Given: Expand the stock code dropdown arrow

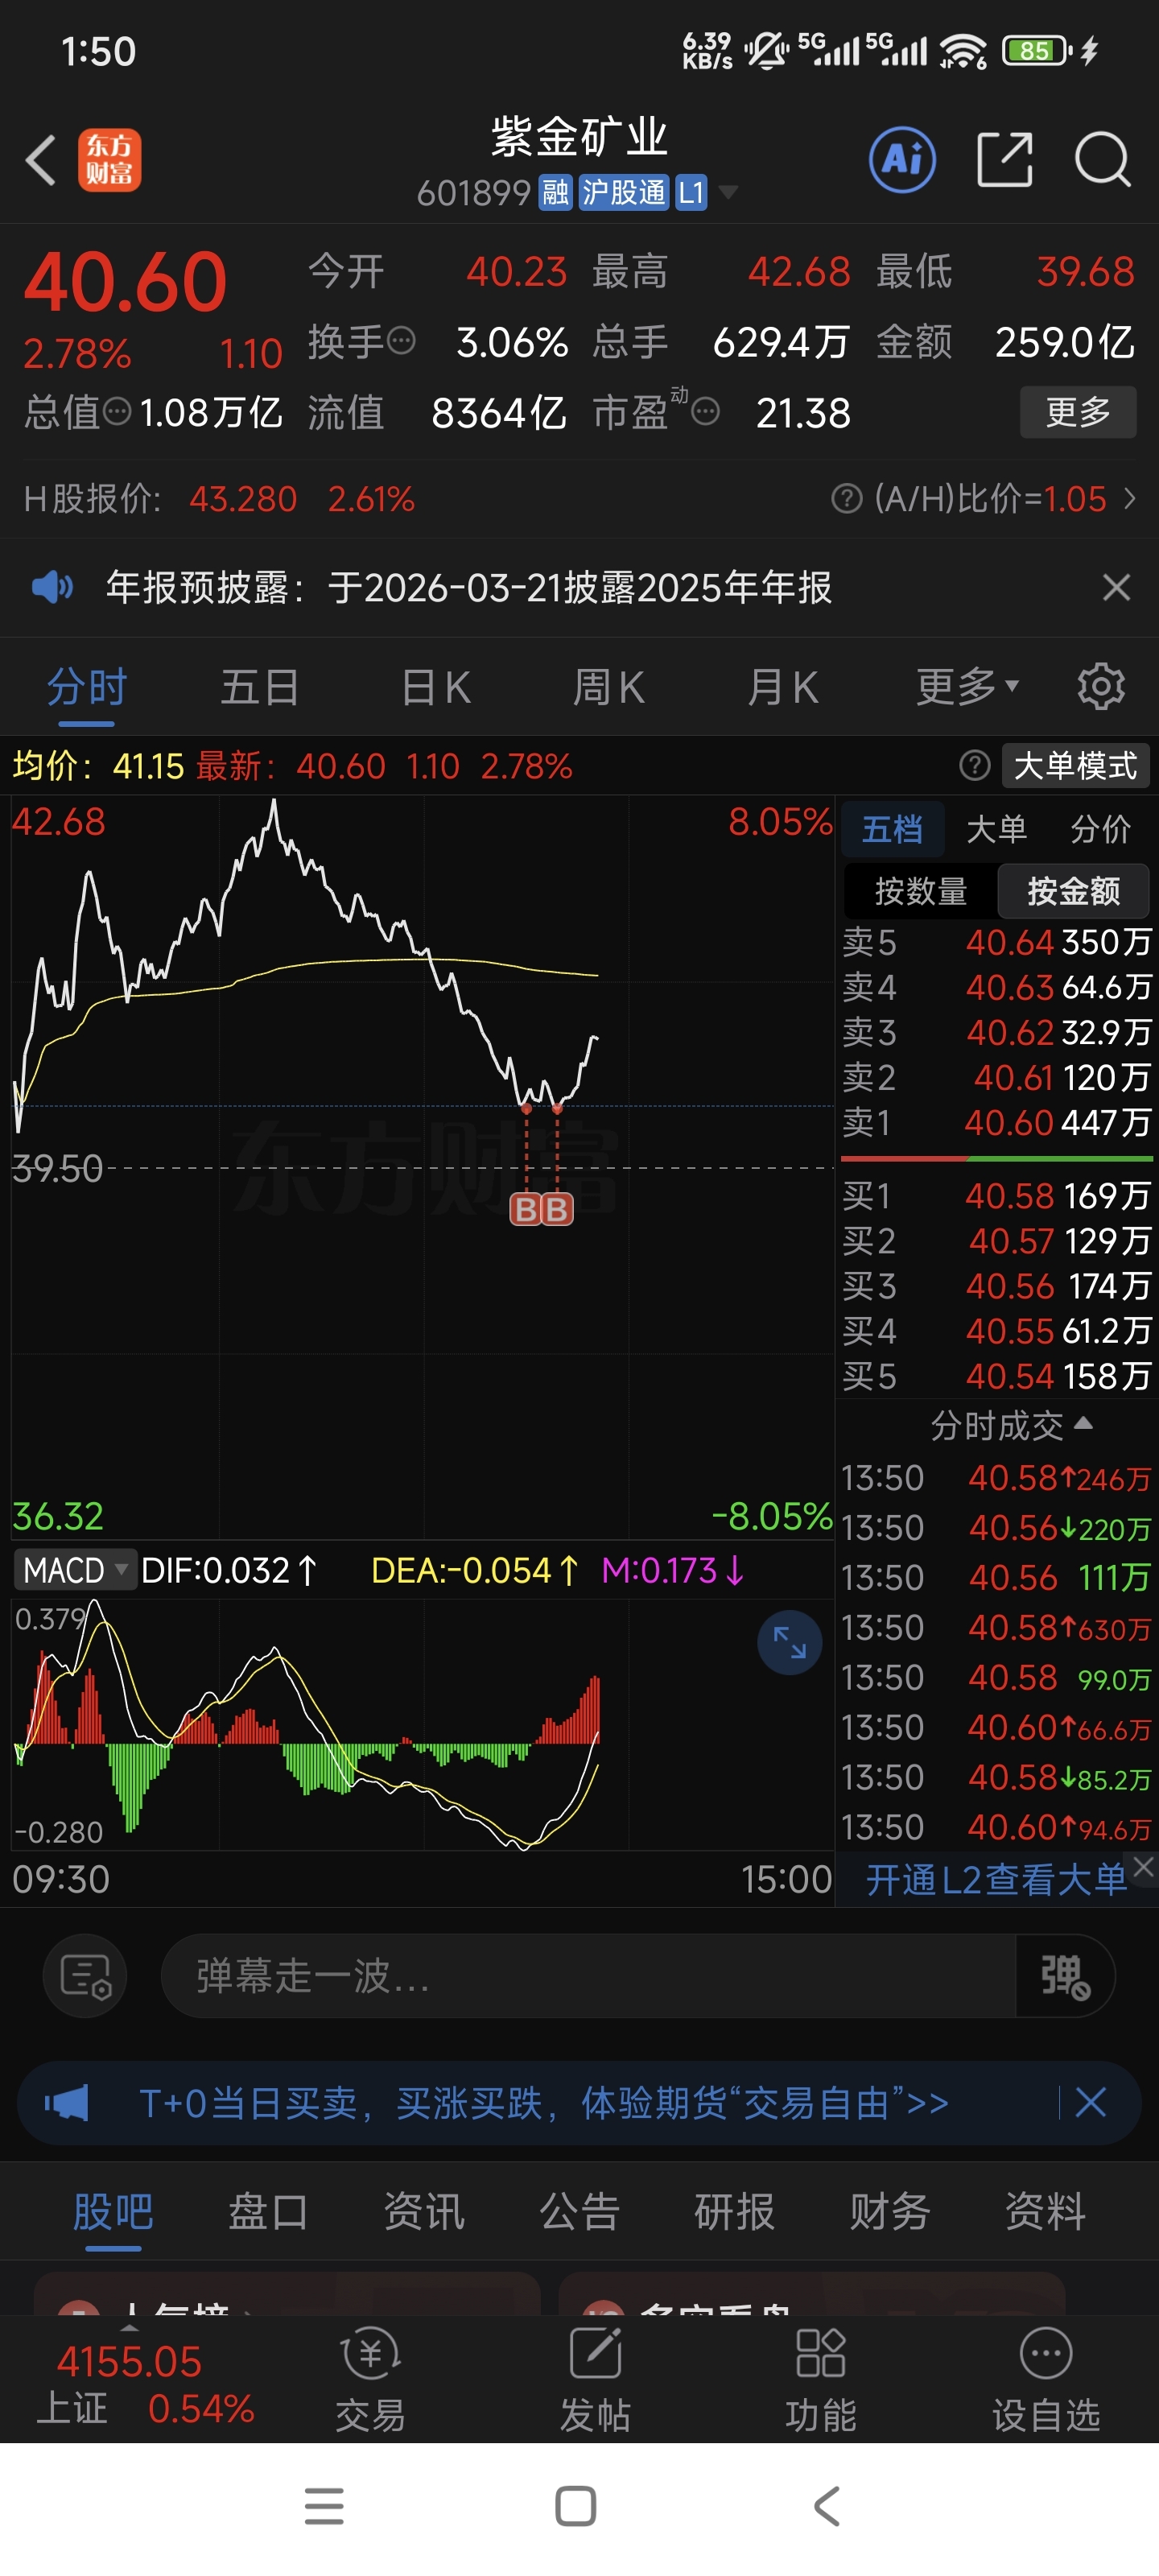Looking at the screenshot, I should [728, 192].
